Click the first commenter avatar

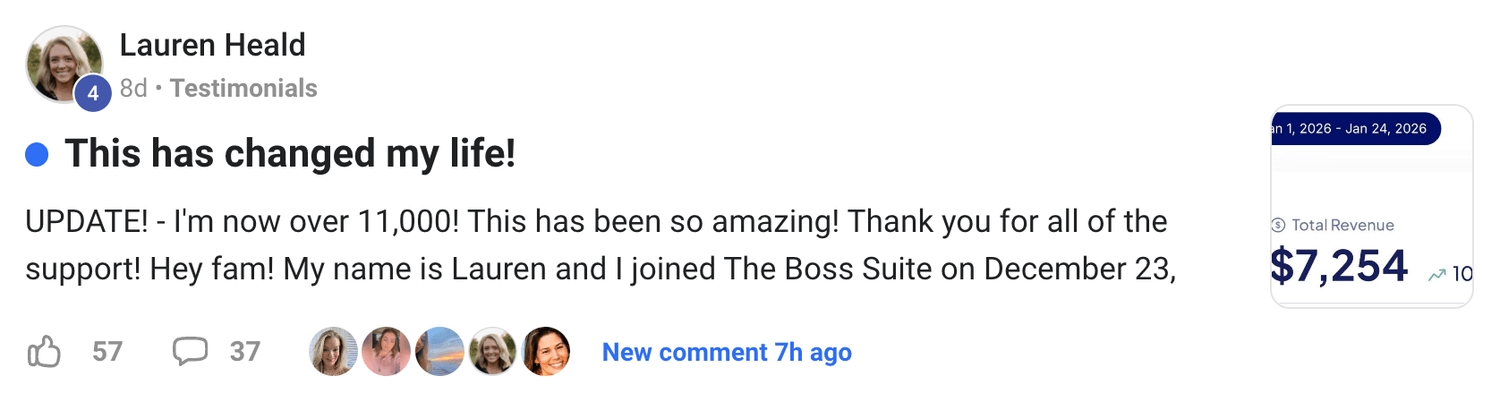pyautogui.click(x=334, y=352)
